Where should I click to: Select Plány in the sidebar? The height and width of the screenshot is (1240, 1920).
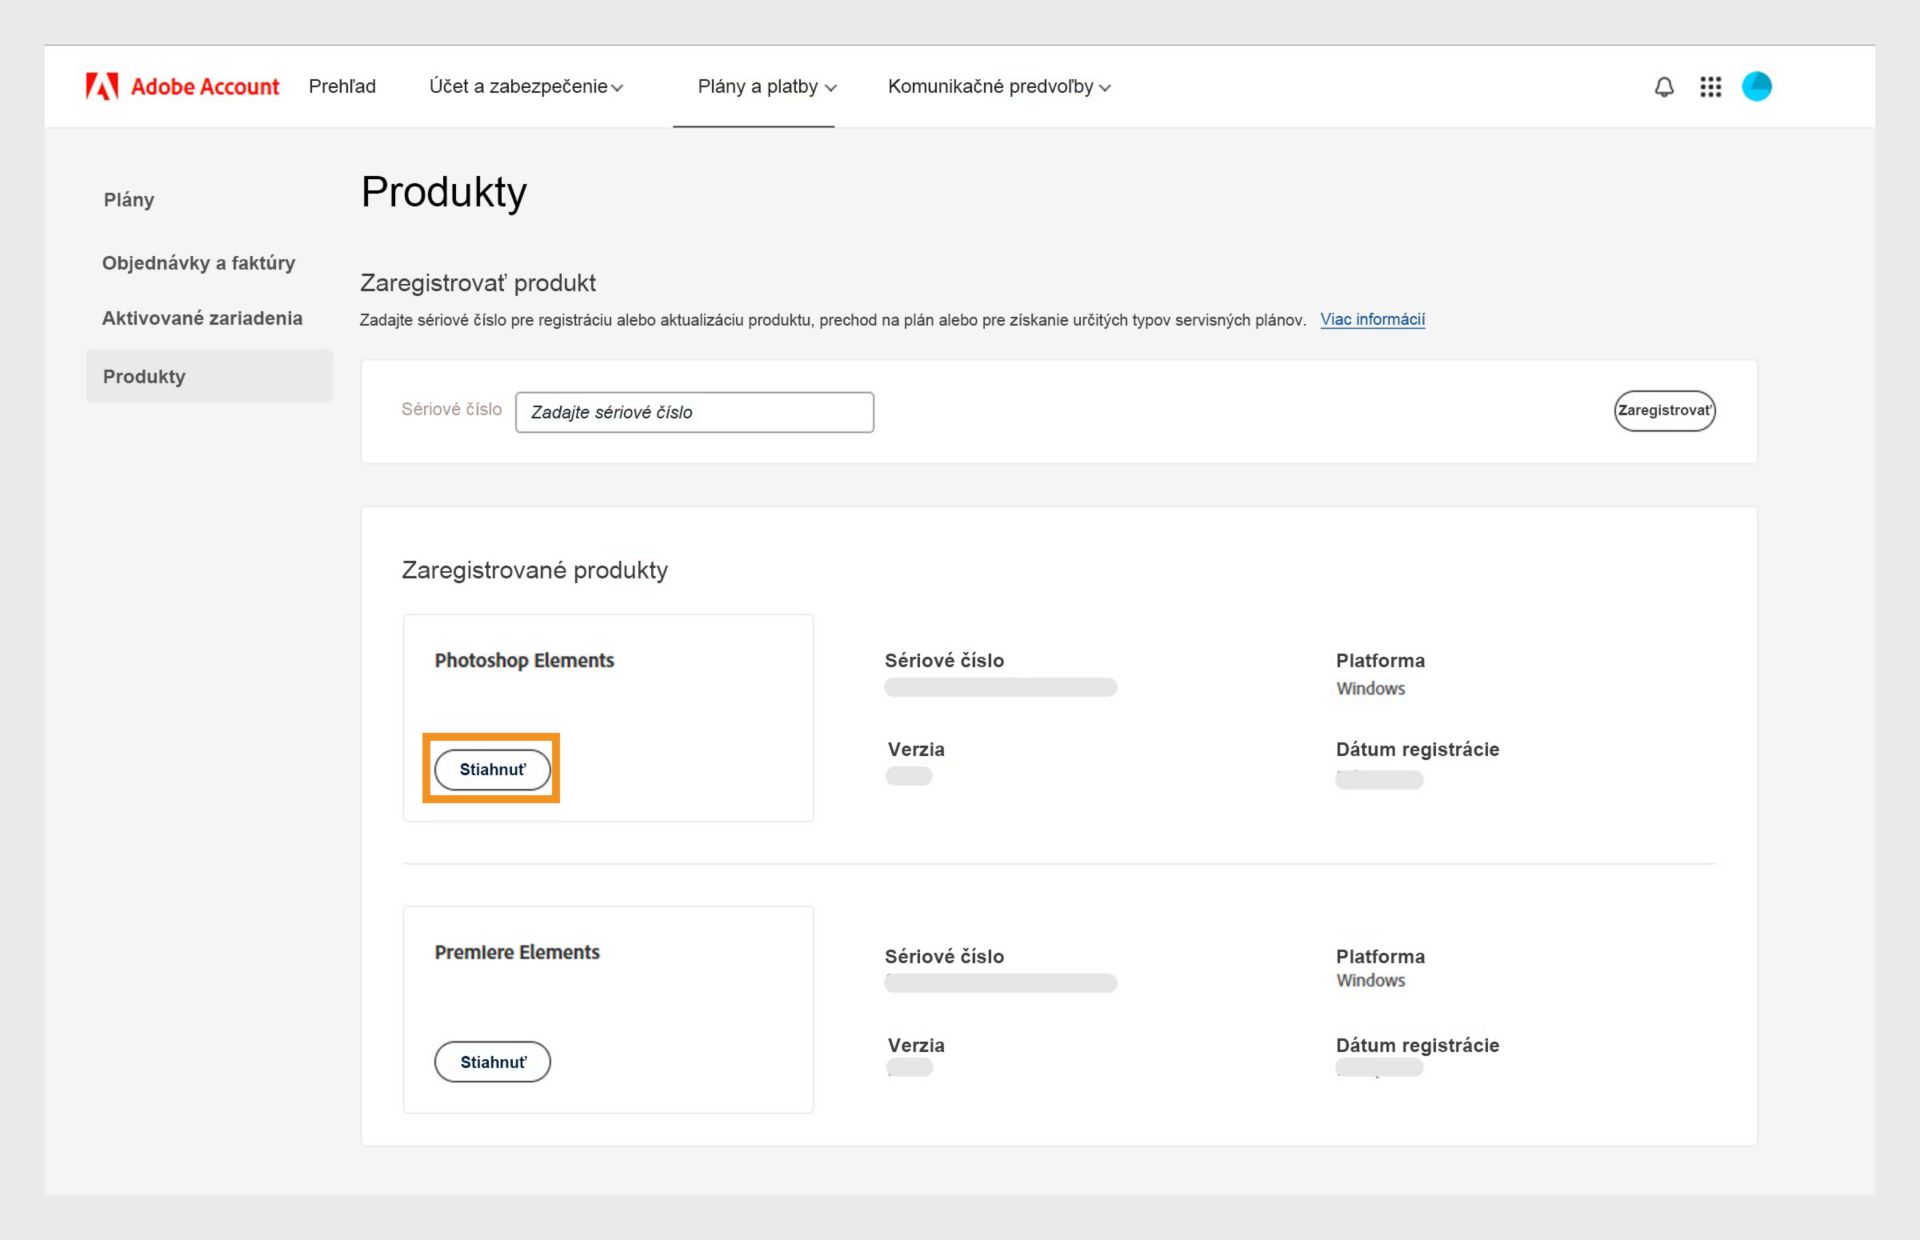click(x=128, y=199)
